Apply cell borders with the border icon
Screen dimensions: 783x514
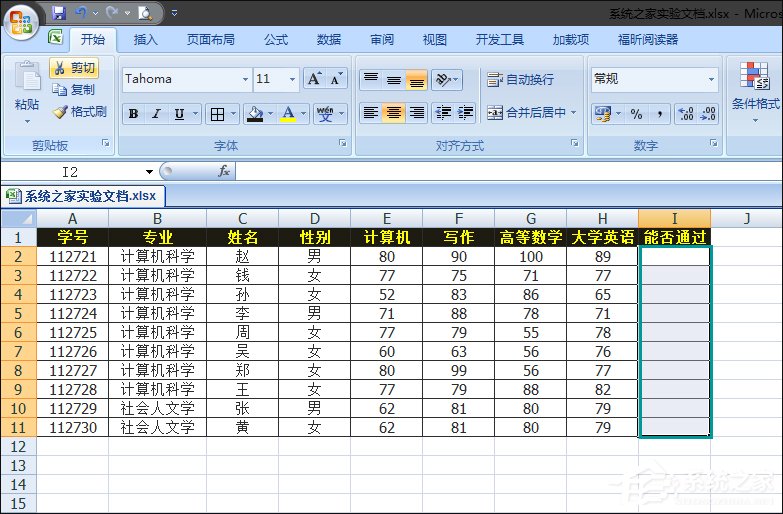pos(218,114)
